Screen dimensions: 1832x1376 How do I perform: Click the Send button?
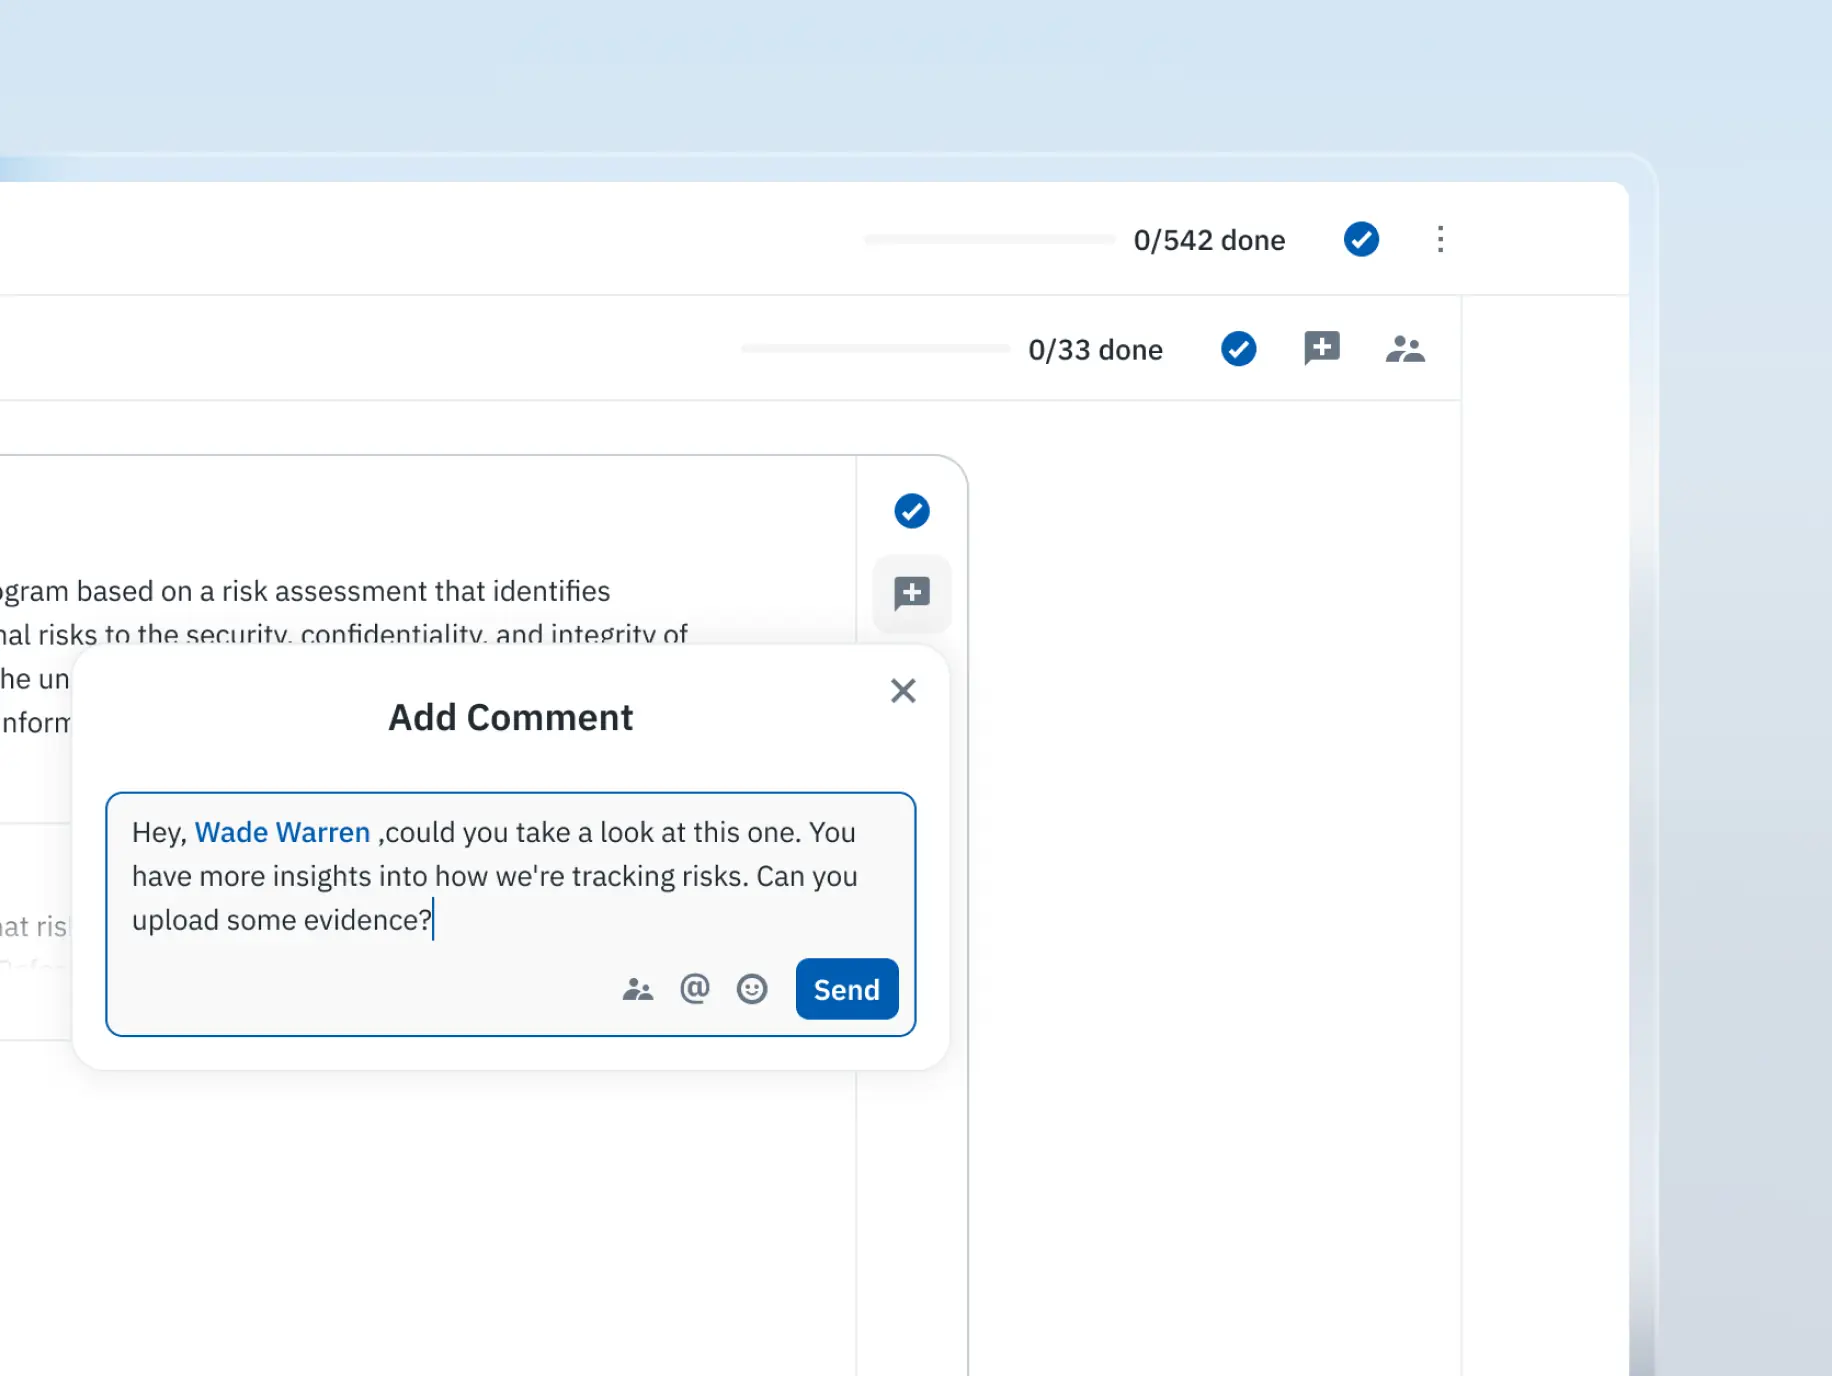[846, 989]
